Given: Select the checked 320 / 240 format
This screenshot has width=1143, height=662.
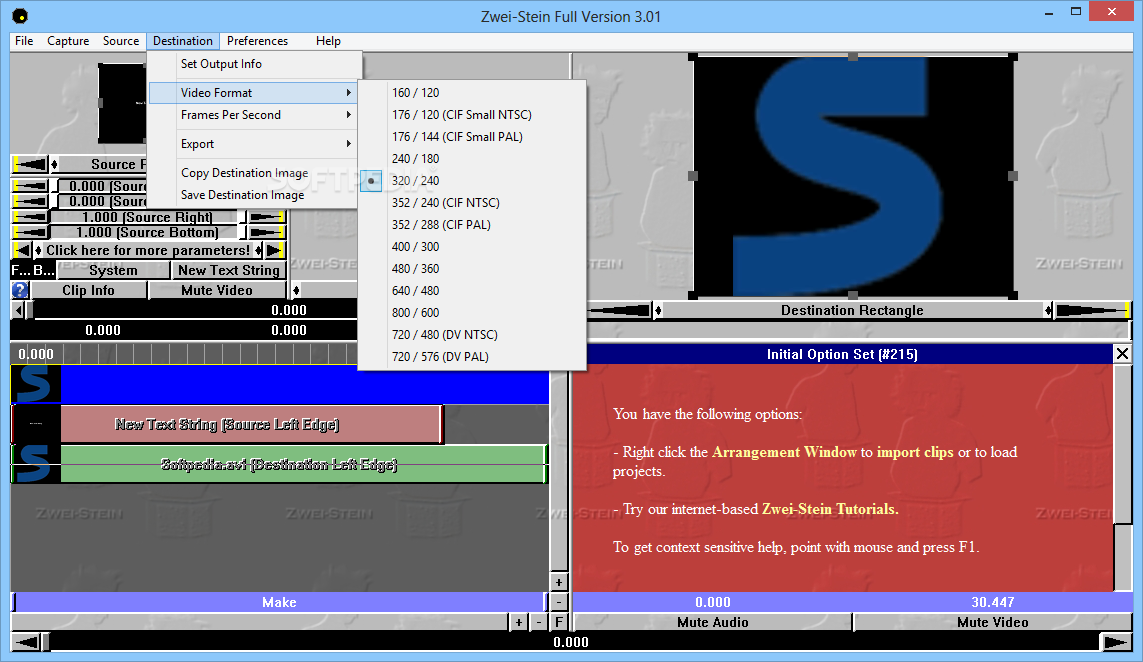Looking at the screenshot, I should 472,180.
